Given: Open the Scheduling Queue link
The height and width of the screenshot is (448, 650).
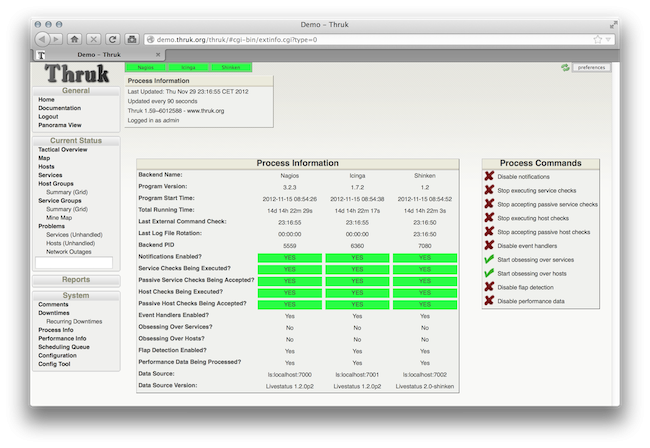Looking at the screenshot, I should [63, 346].
